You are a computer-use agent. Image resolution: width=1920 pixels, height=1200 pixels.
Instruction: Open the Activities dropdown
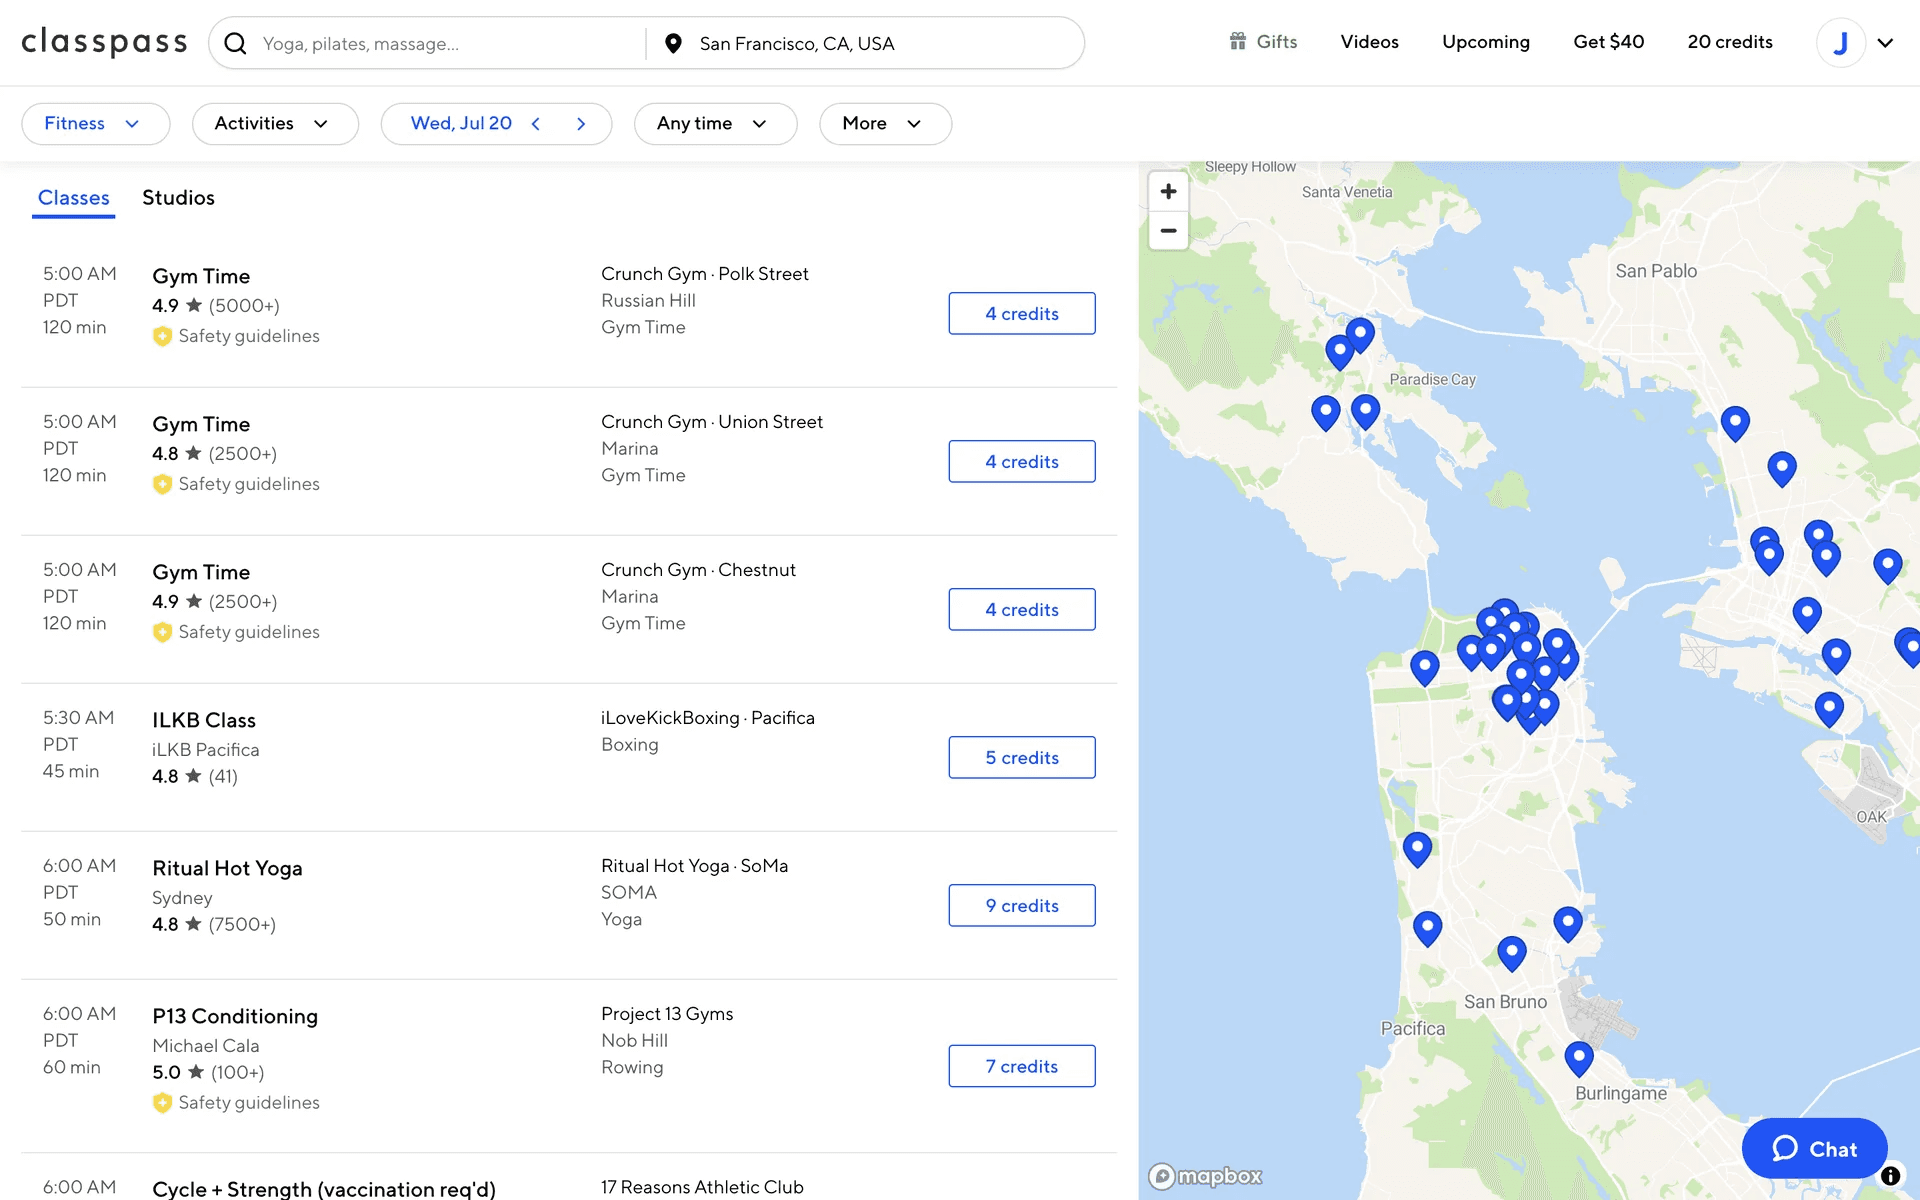(x=274, y=124)
